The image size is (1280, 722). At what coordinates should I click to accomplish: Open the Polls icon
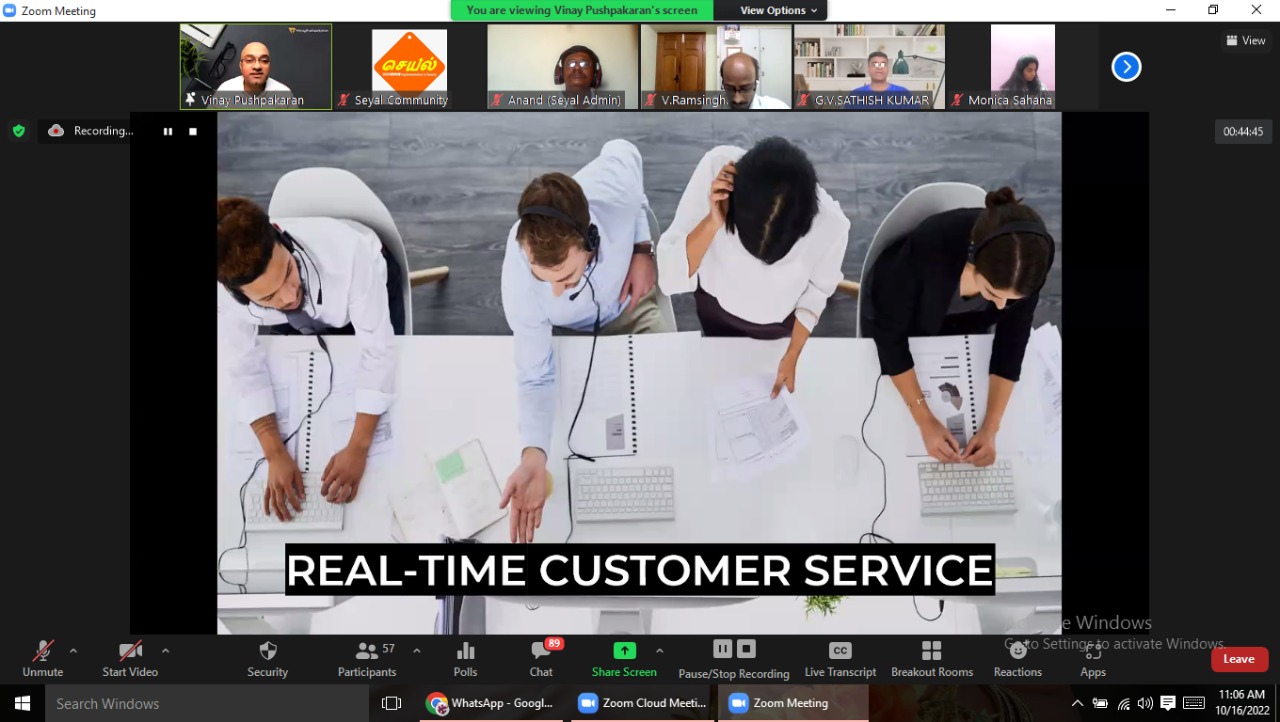coord(465,652)
